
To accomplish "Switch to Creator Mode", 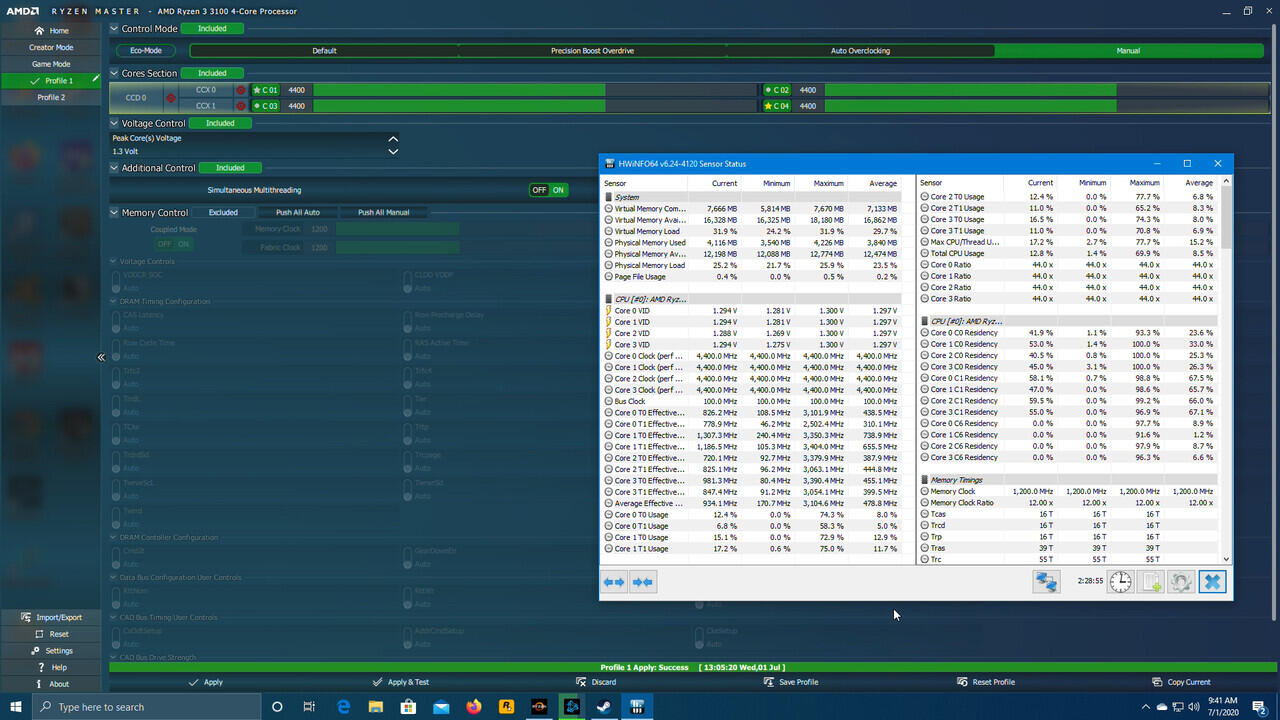I will click(x=51, y=47).
